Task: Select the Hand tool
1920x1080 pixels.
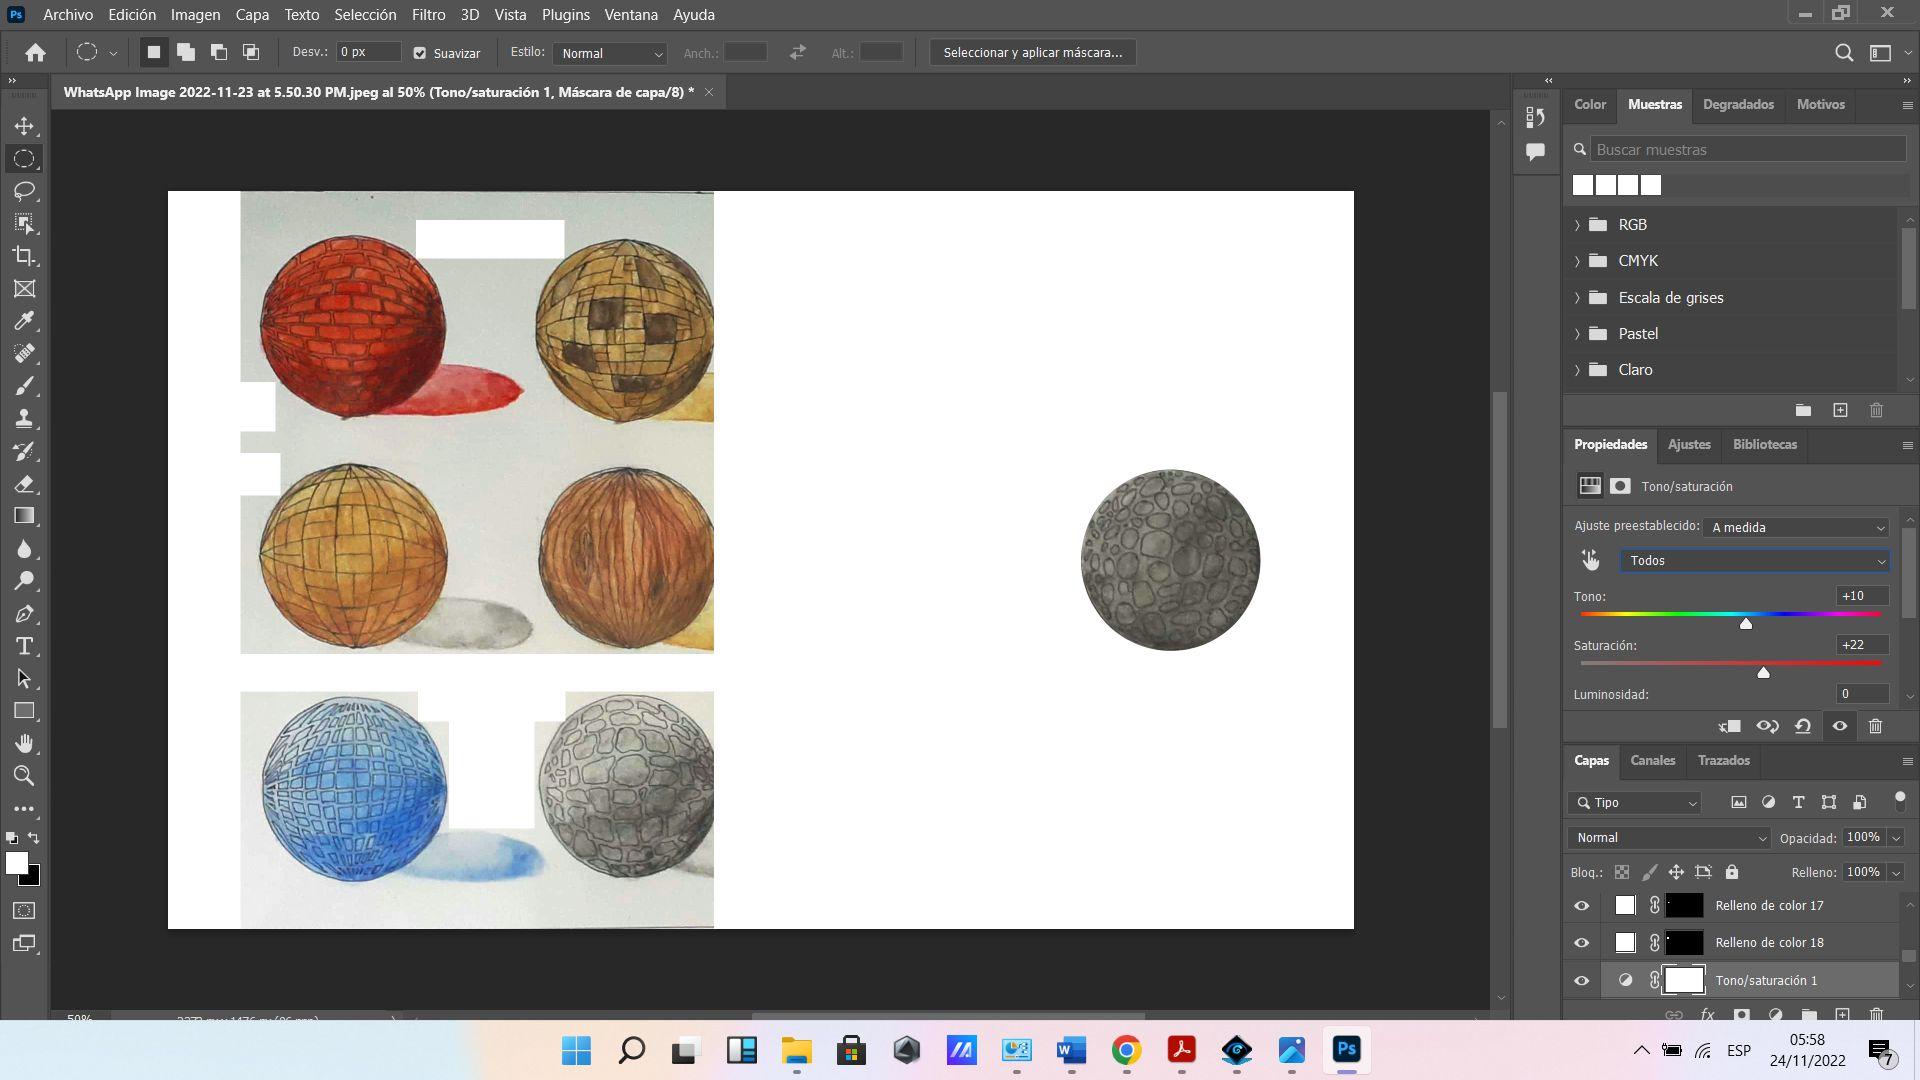Action: (x=24, y=743)
